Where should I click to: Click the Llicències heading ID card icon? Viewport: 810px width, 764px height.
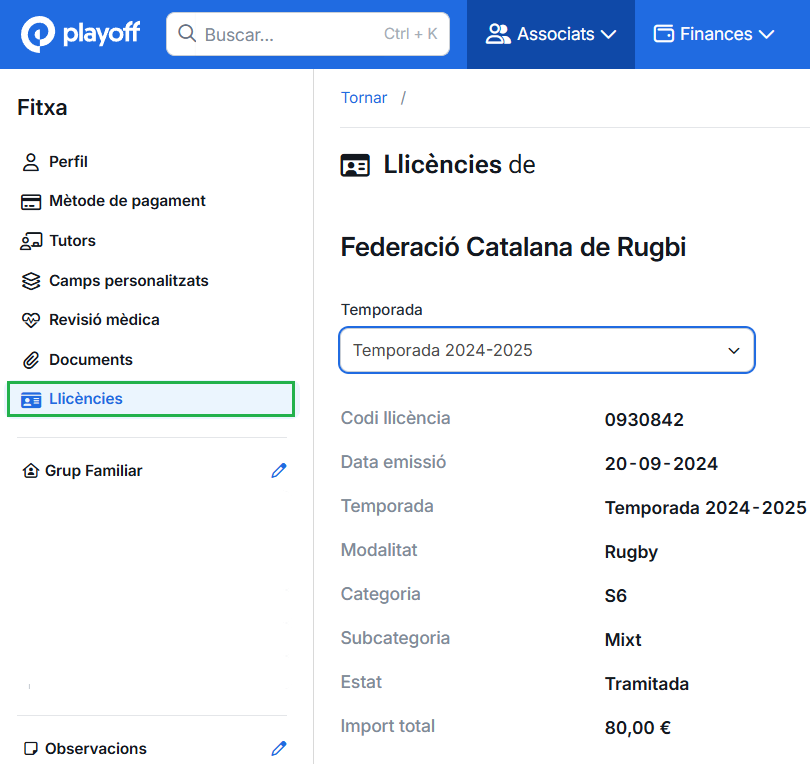[355, 166]
